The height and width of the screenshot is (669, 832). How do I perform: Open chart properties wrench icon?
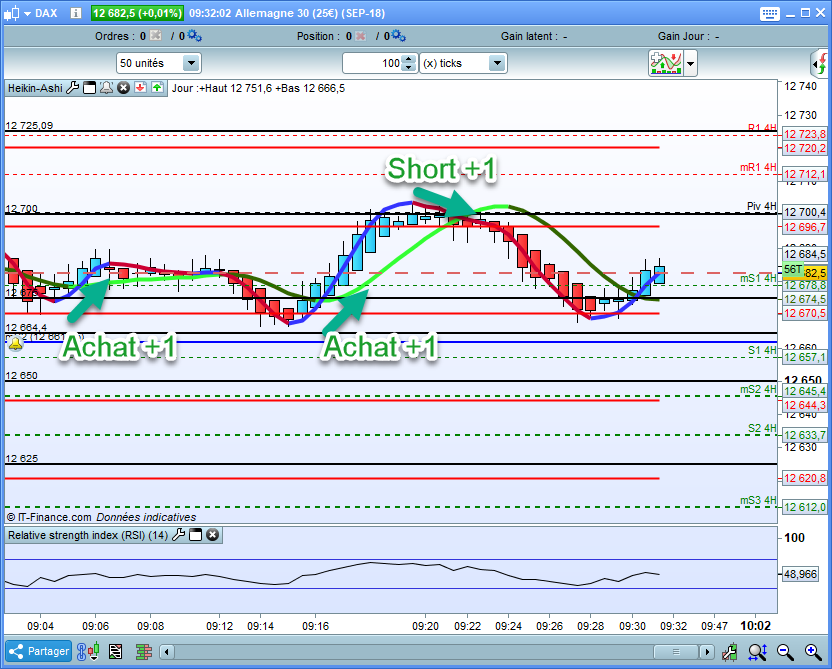(730, 651)
